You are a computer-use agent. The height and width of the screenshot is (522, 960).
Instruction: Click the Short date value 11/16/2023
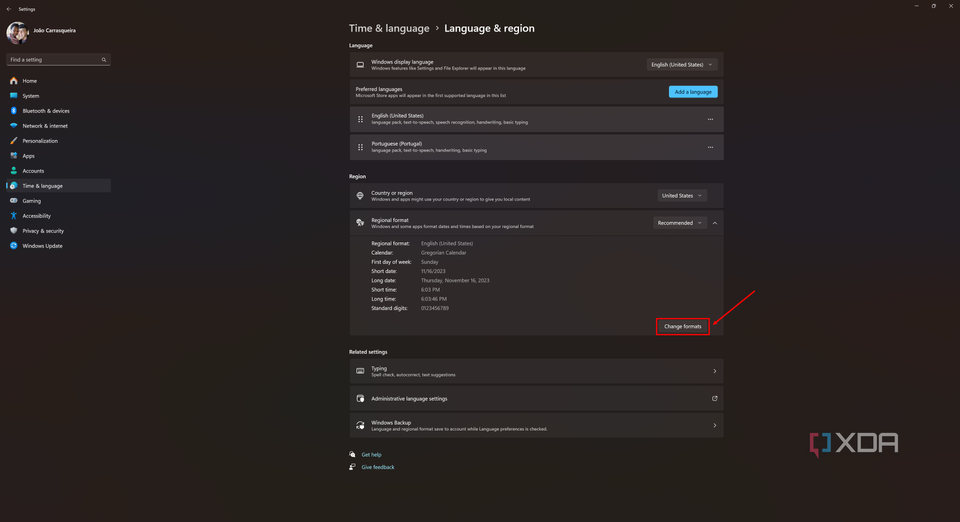click(x=433, y=271)
